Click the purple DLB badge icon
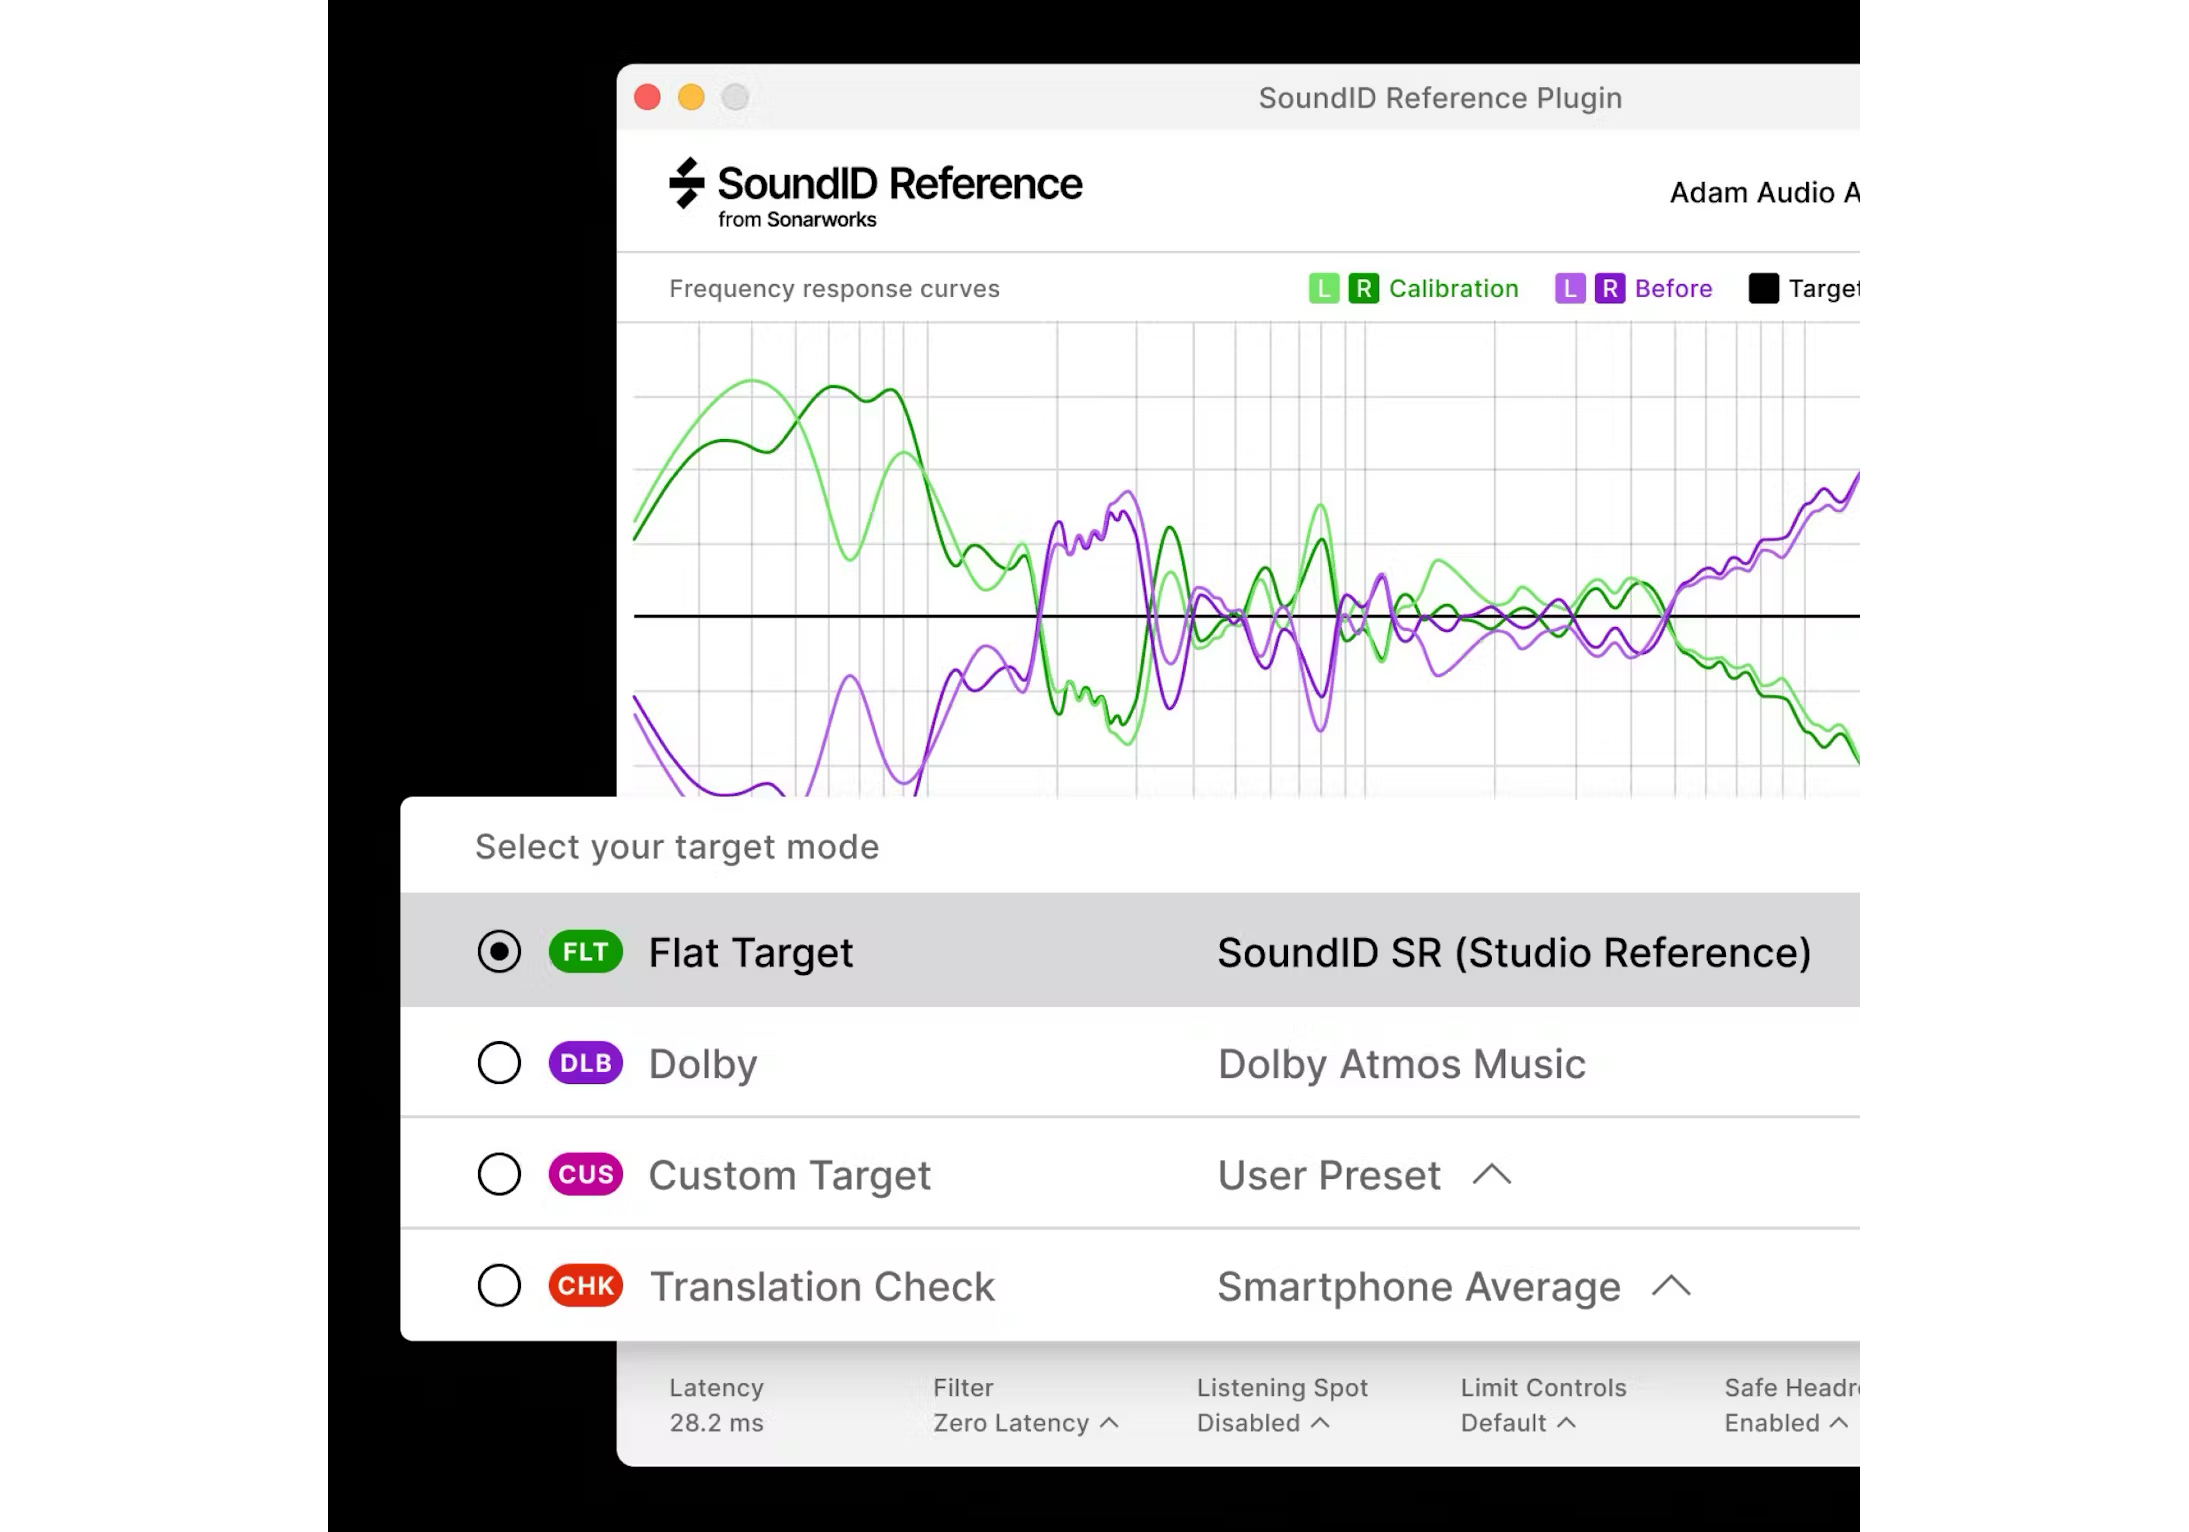 [586, 1063]
